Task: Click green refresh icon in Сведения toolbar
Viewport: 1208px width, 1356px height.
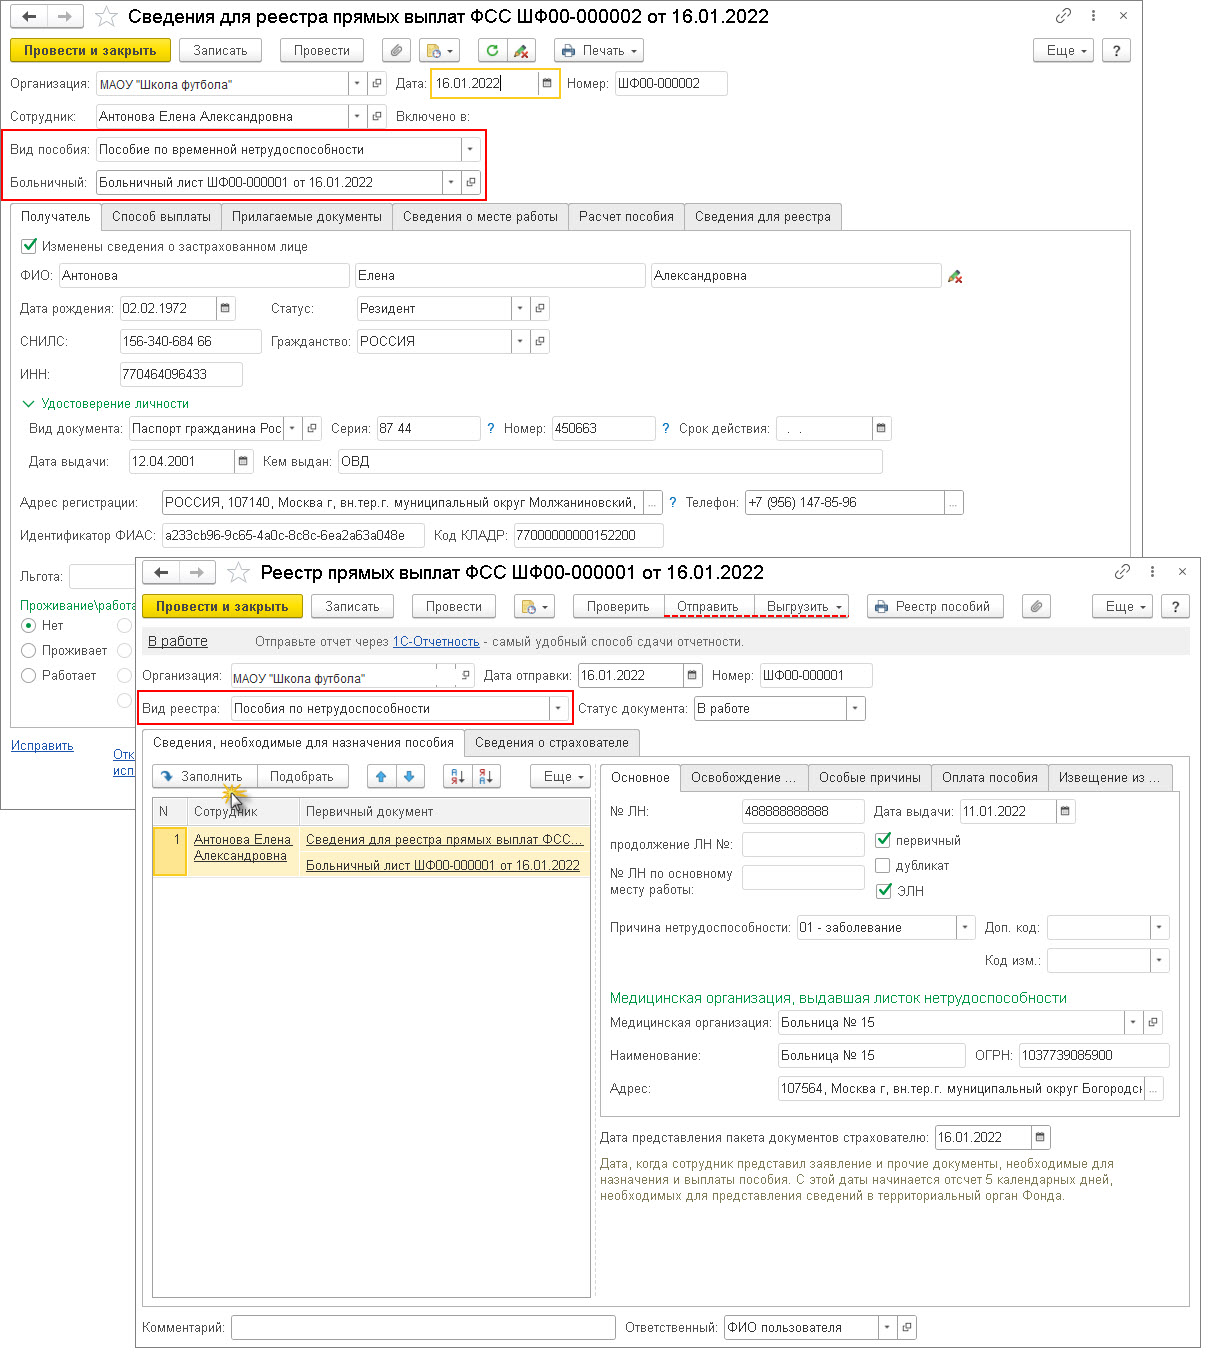Action: 492,50
